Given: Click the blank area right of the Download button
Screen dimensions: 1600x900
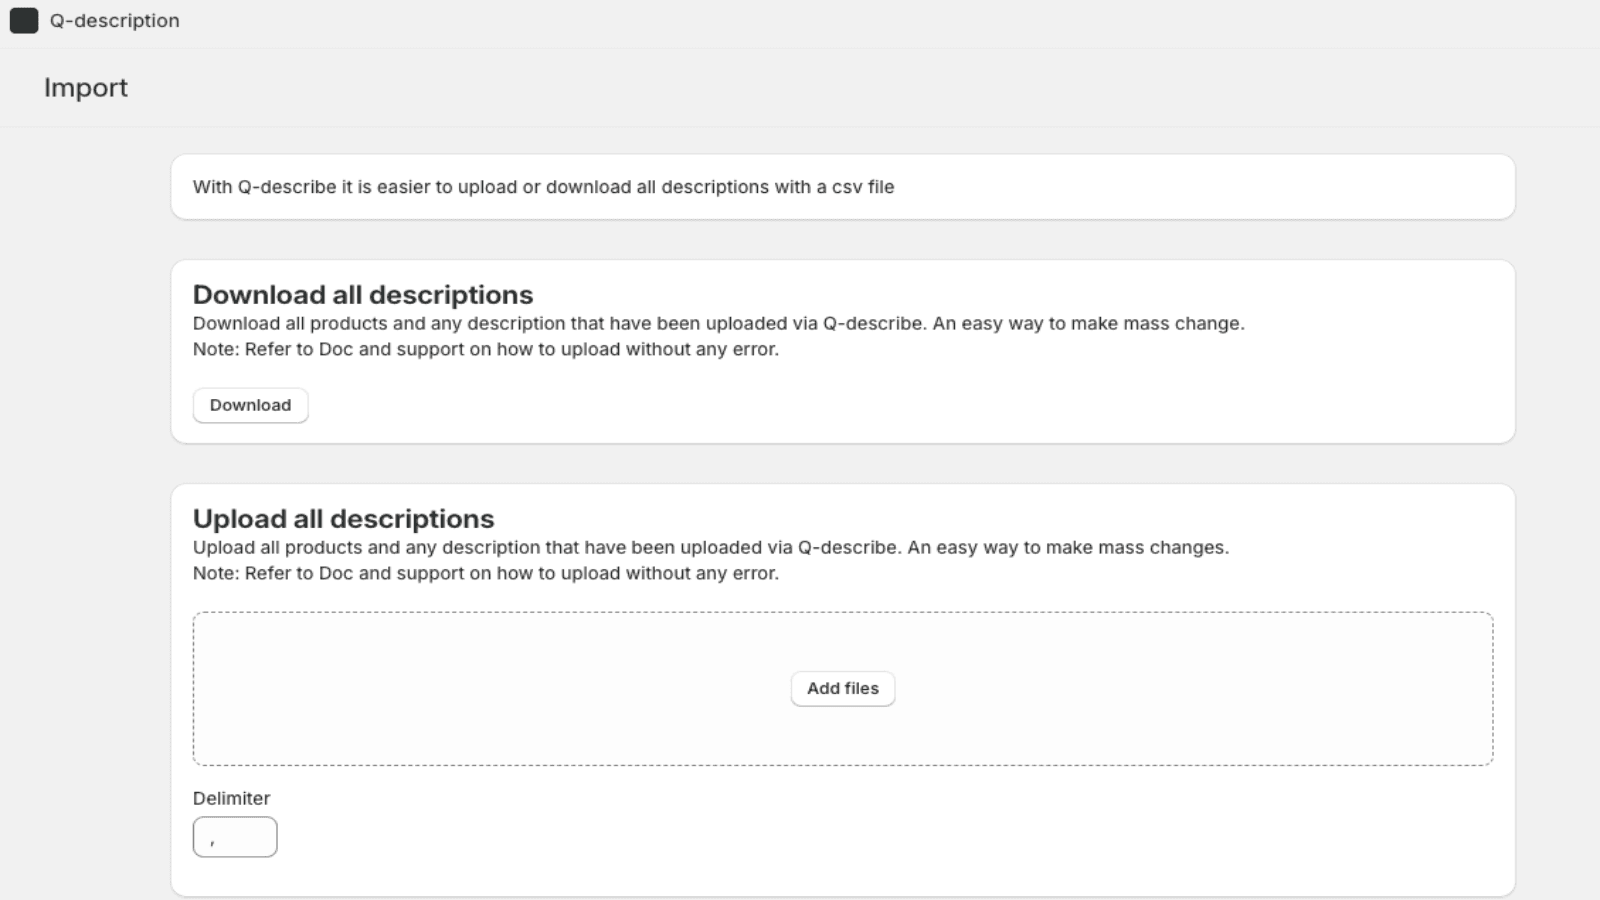Looking at the screenshot, I should [800, 405].
